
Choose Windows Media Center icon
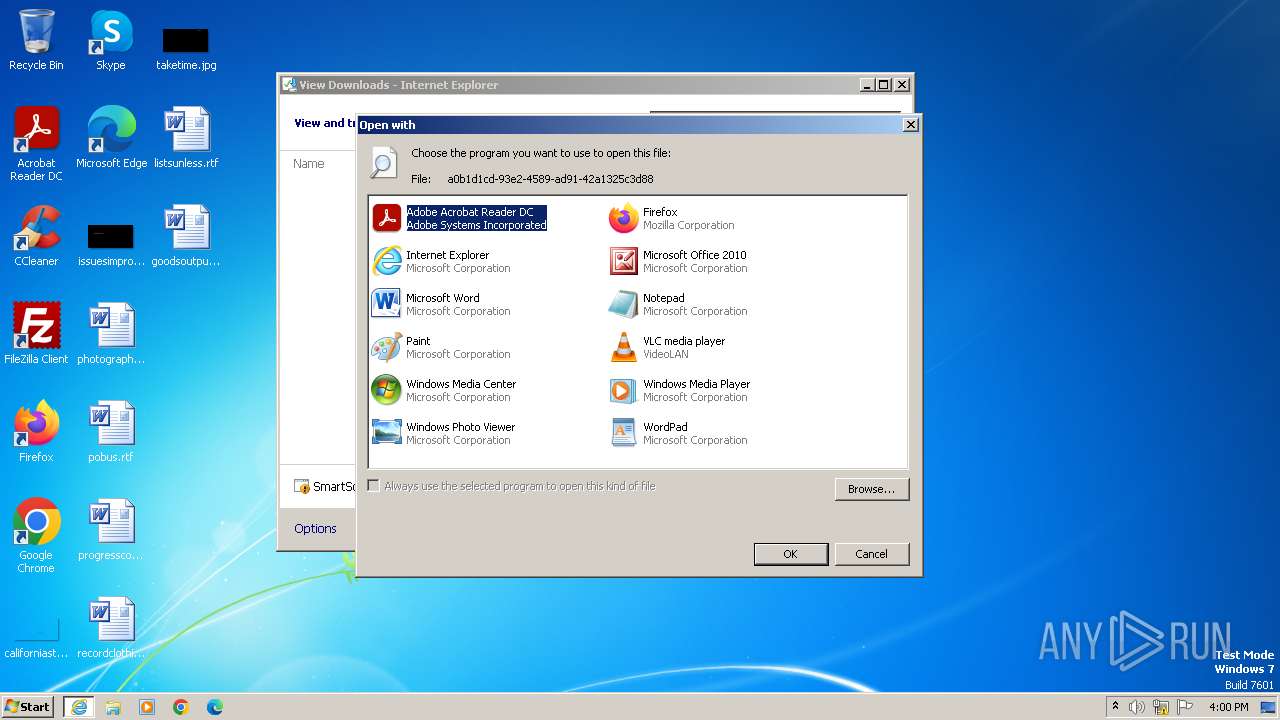(387, 390)
